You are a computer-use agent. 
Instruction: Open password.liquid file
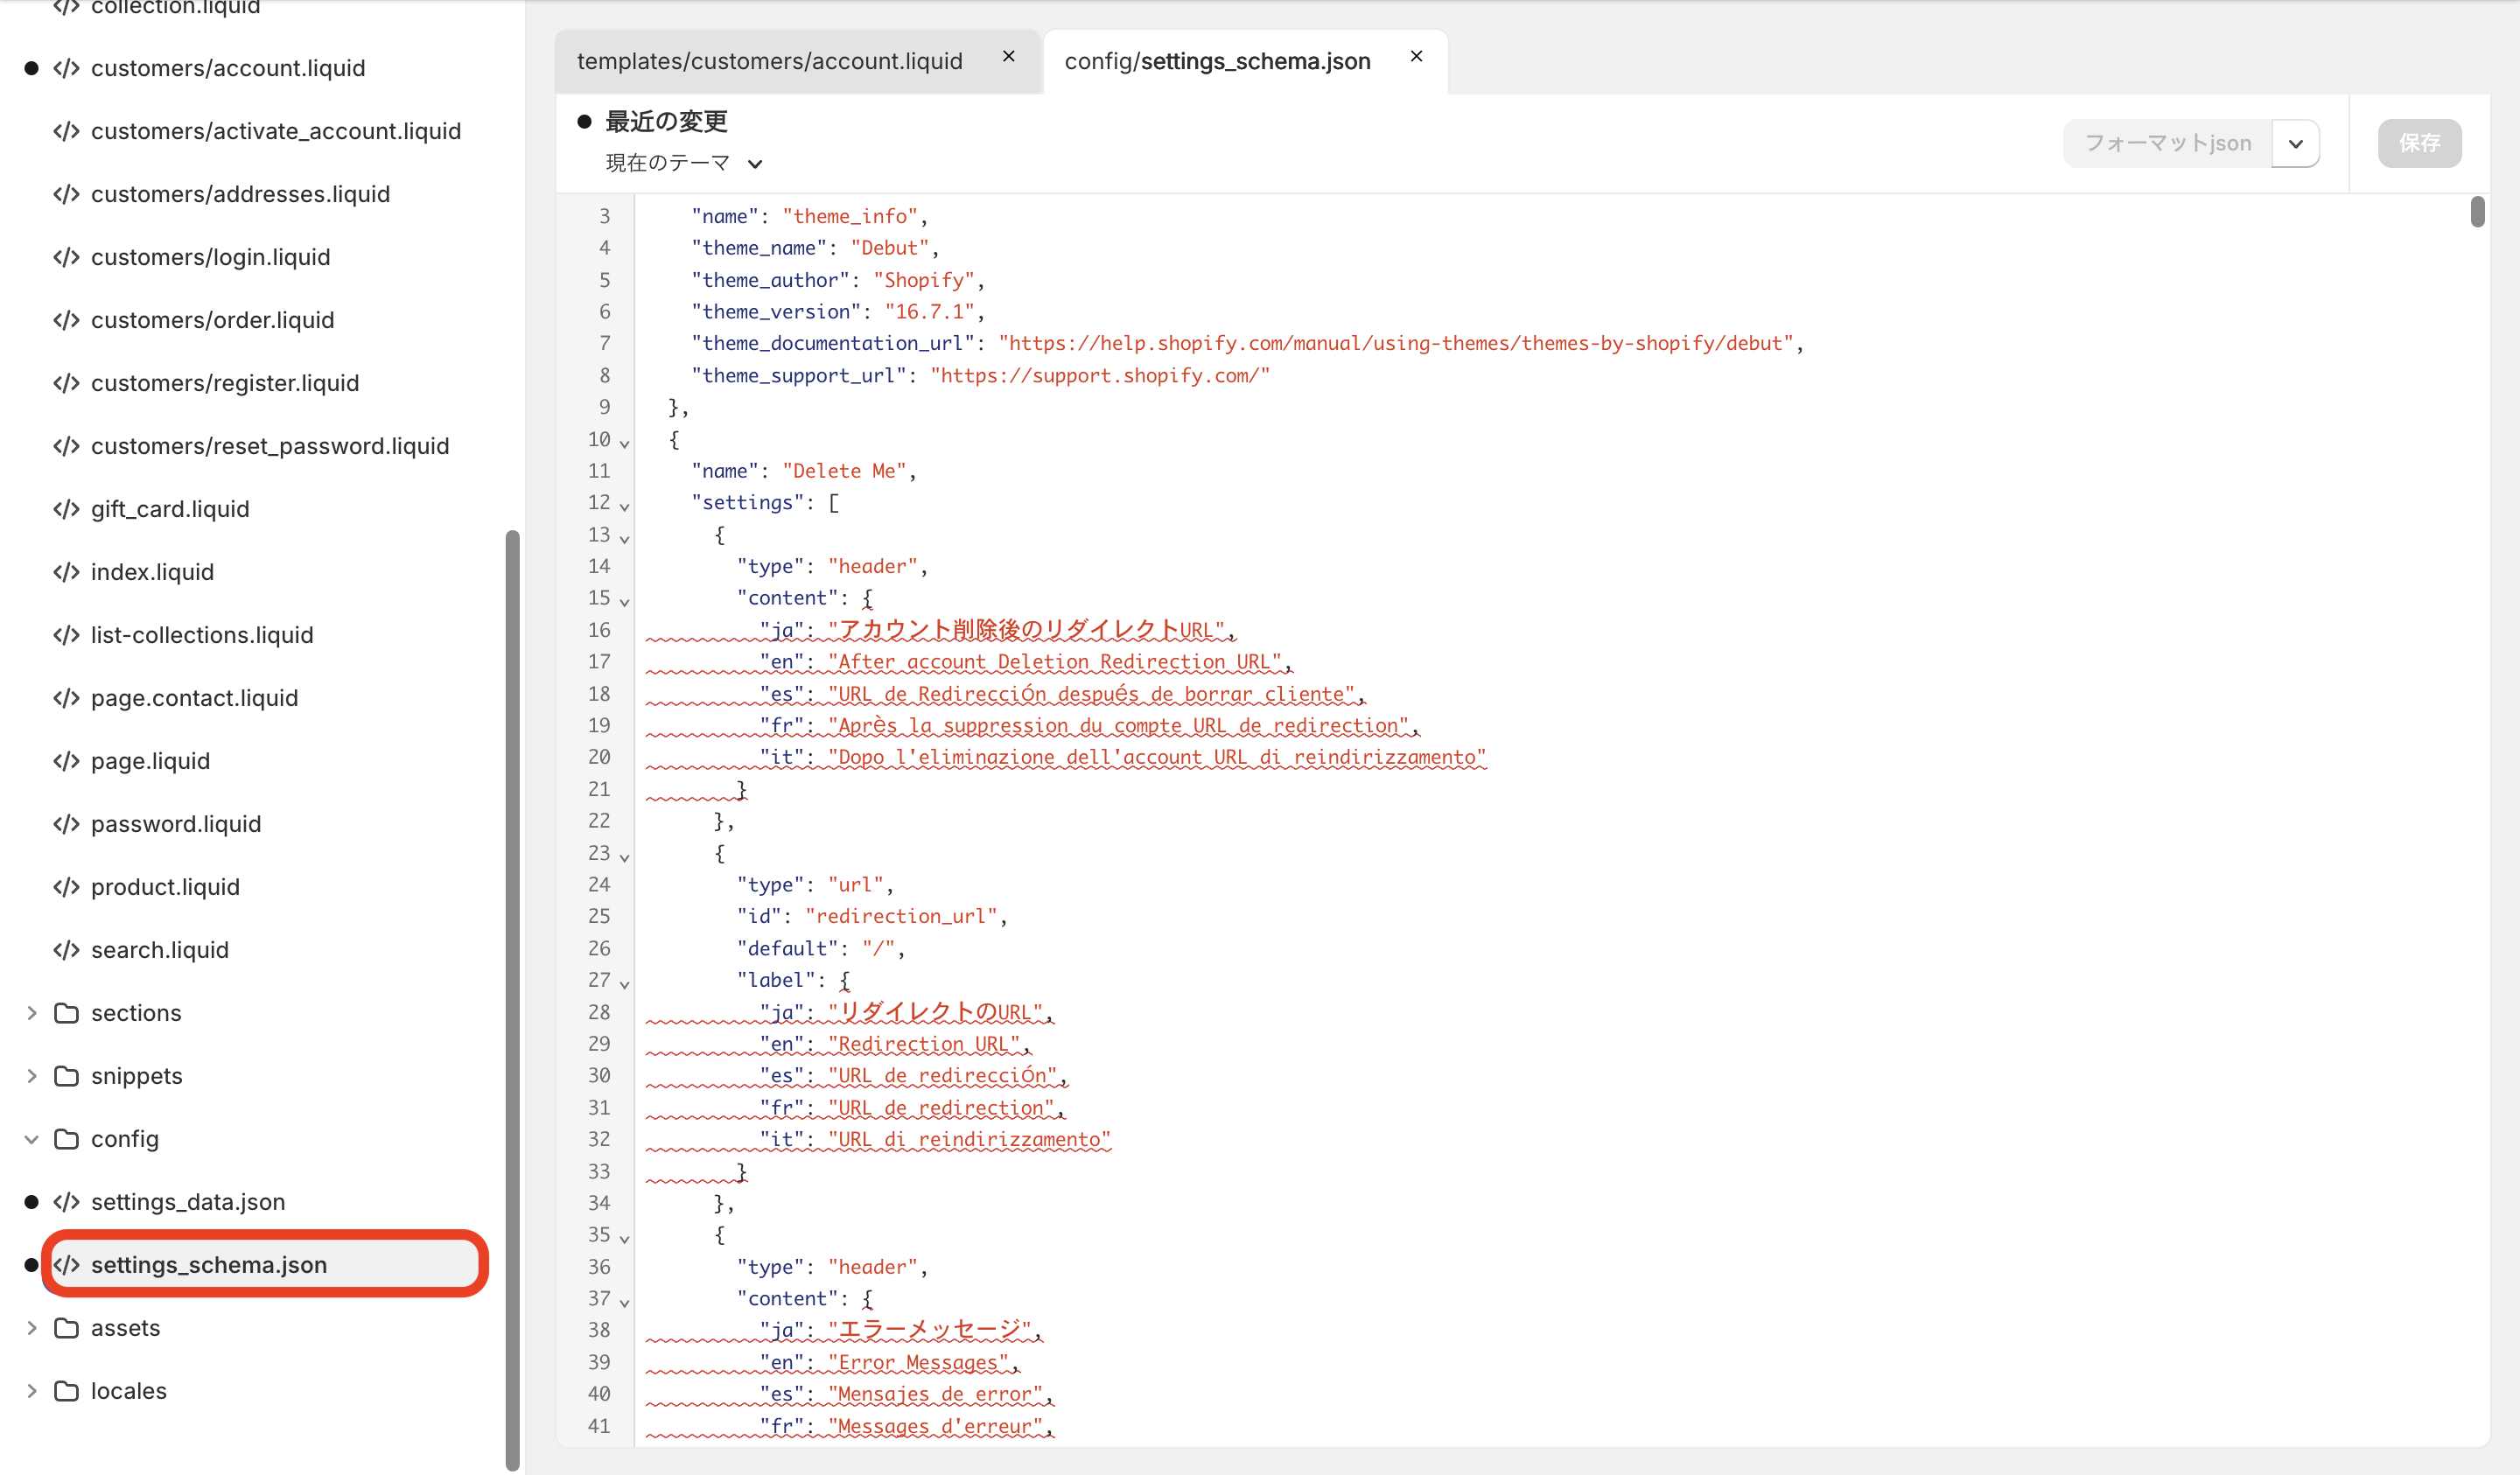176,824
